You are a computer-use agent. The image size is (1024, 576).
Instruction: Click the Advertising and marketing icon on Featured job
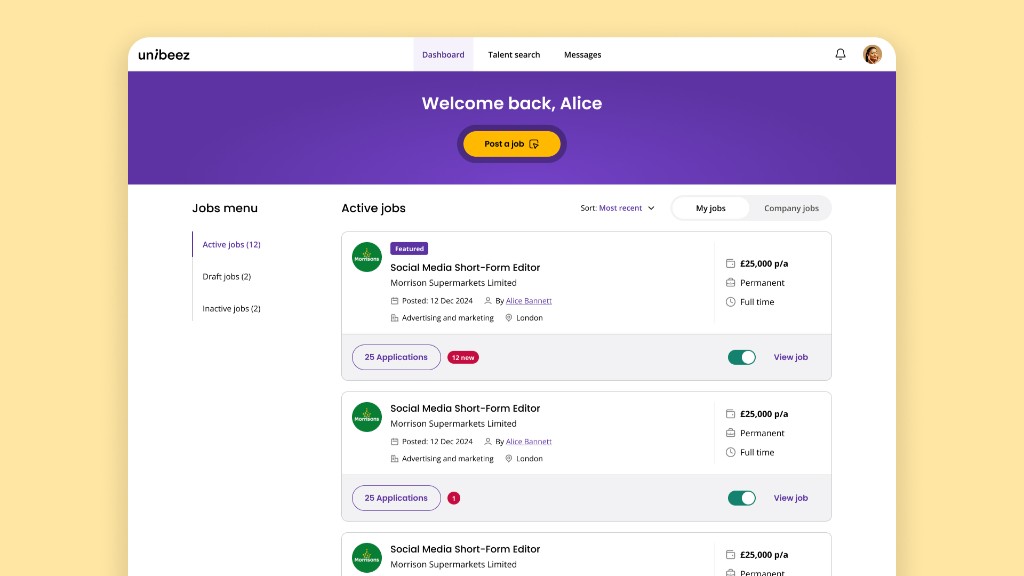tap(394, 318)
